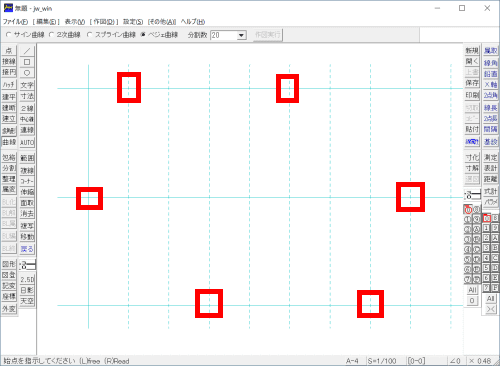Screen dimensions: 500x366
Task: Select the 面取 chamfer tool
Action: coord(27,203)
